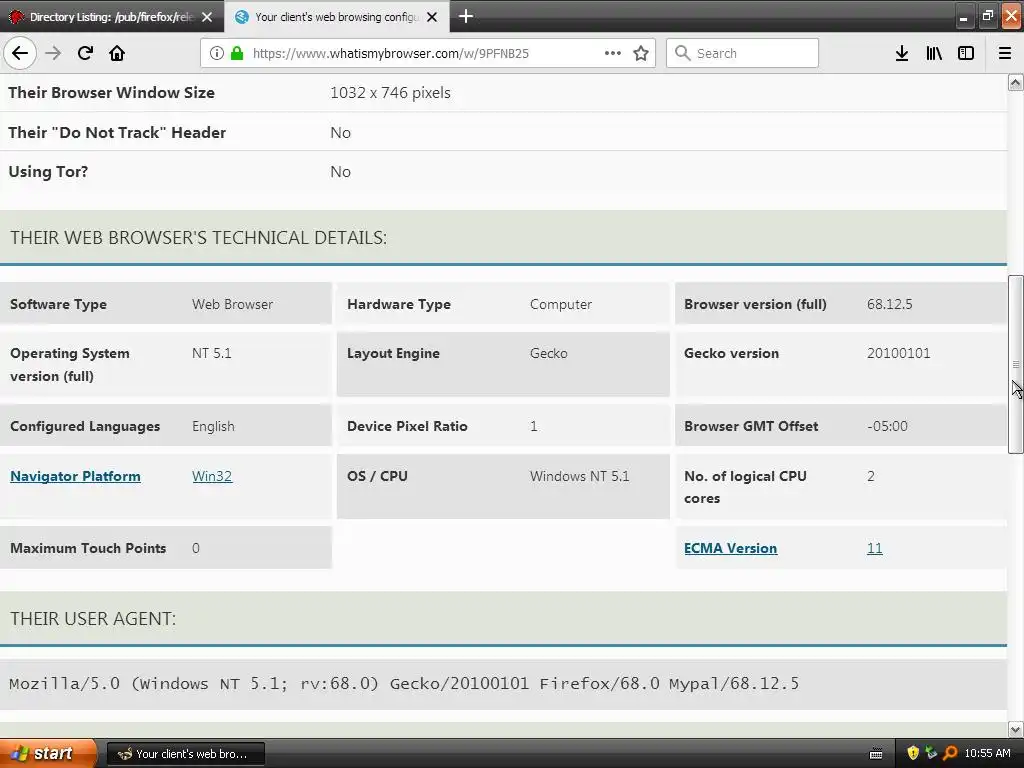Viewport: 1024px width, 768px height.
Task: Click the green secure connection padlock
Action: 236,53
